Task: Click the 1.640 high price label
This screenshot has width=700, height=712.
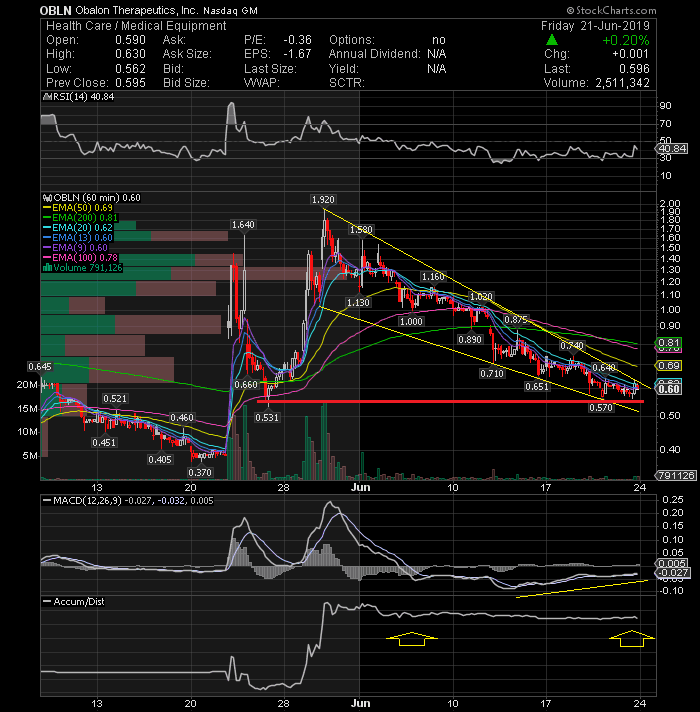Action: (x=243, y=225)
